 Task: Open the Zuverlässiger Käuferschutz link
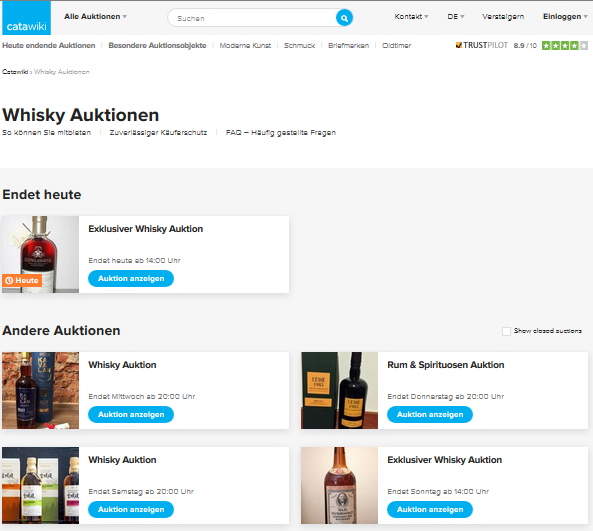[158, 133]
